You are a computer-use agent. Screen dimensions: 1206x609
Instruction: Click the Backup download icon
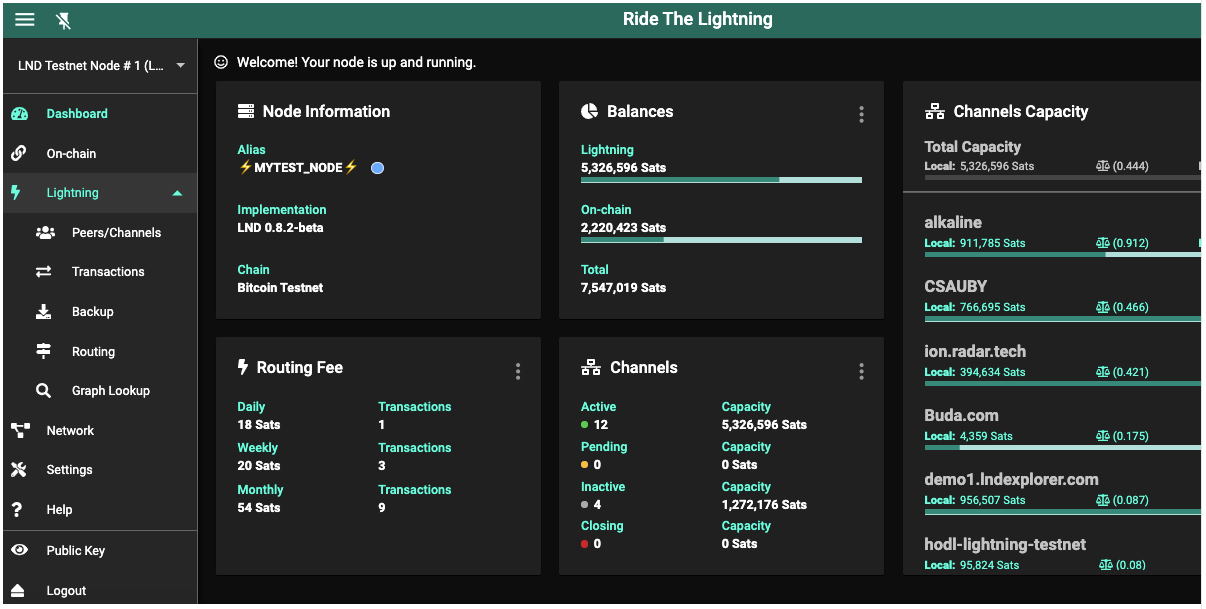point(44,312)
